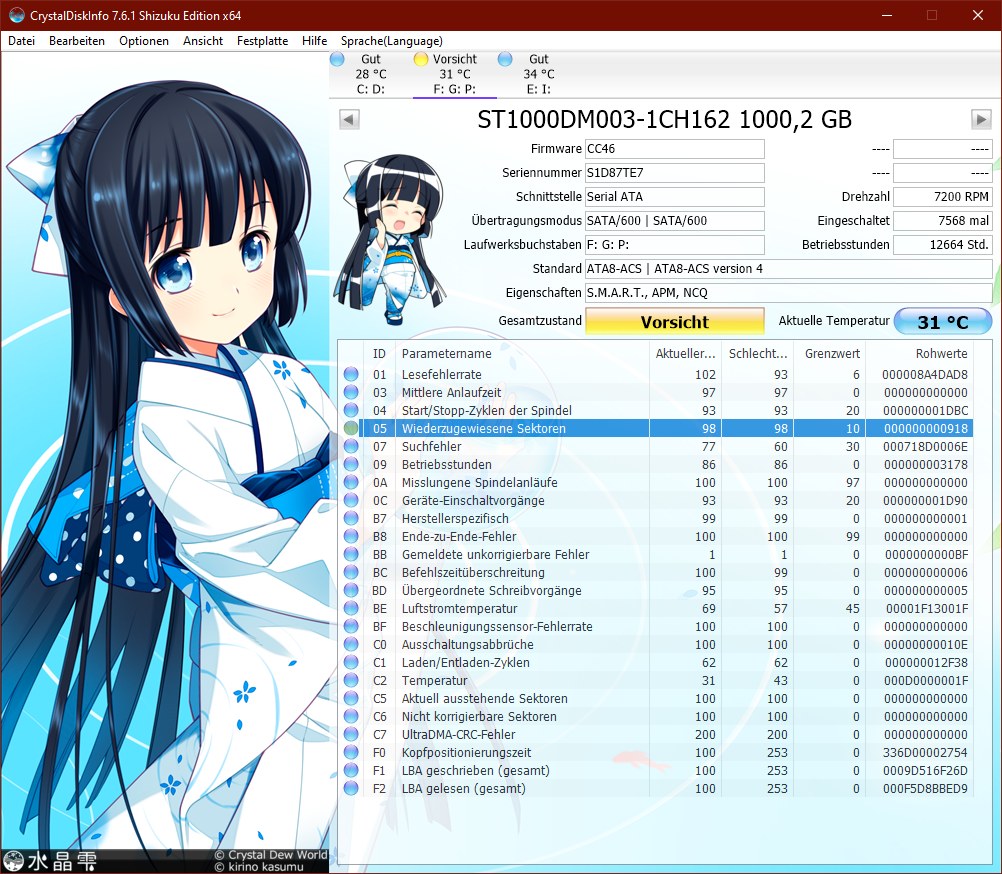Select the Aktuell ausstehende Sektoren row
The height and width of the screenshot is (874, 1002).
(656, 698)
